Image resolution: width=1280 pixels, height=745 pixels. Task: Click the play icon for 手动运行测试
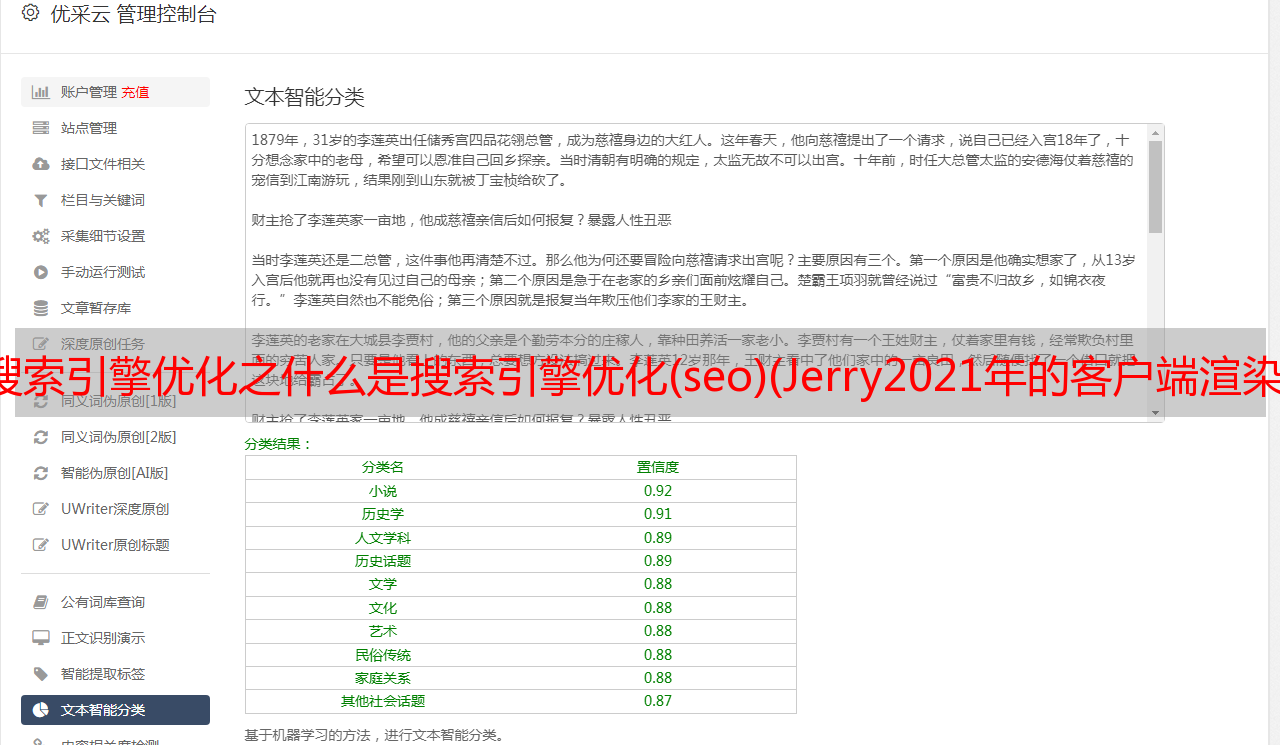click(41, 272)
